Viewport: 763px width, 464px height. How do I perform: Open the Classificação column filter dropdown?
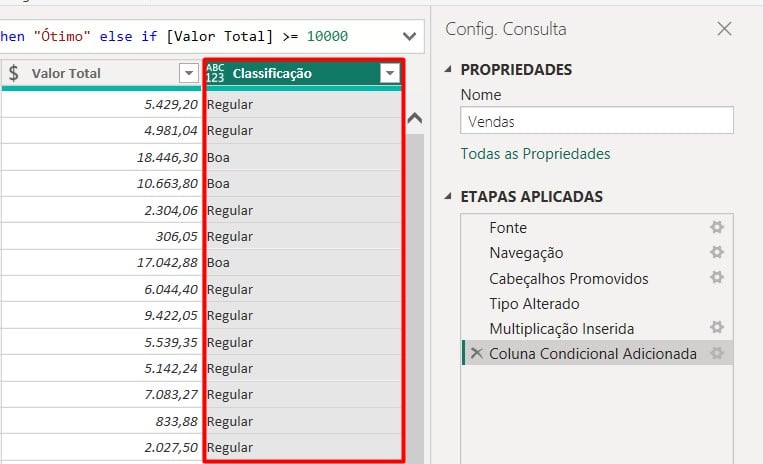389,73
